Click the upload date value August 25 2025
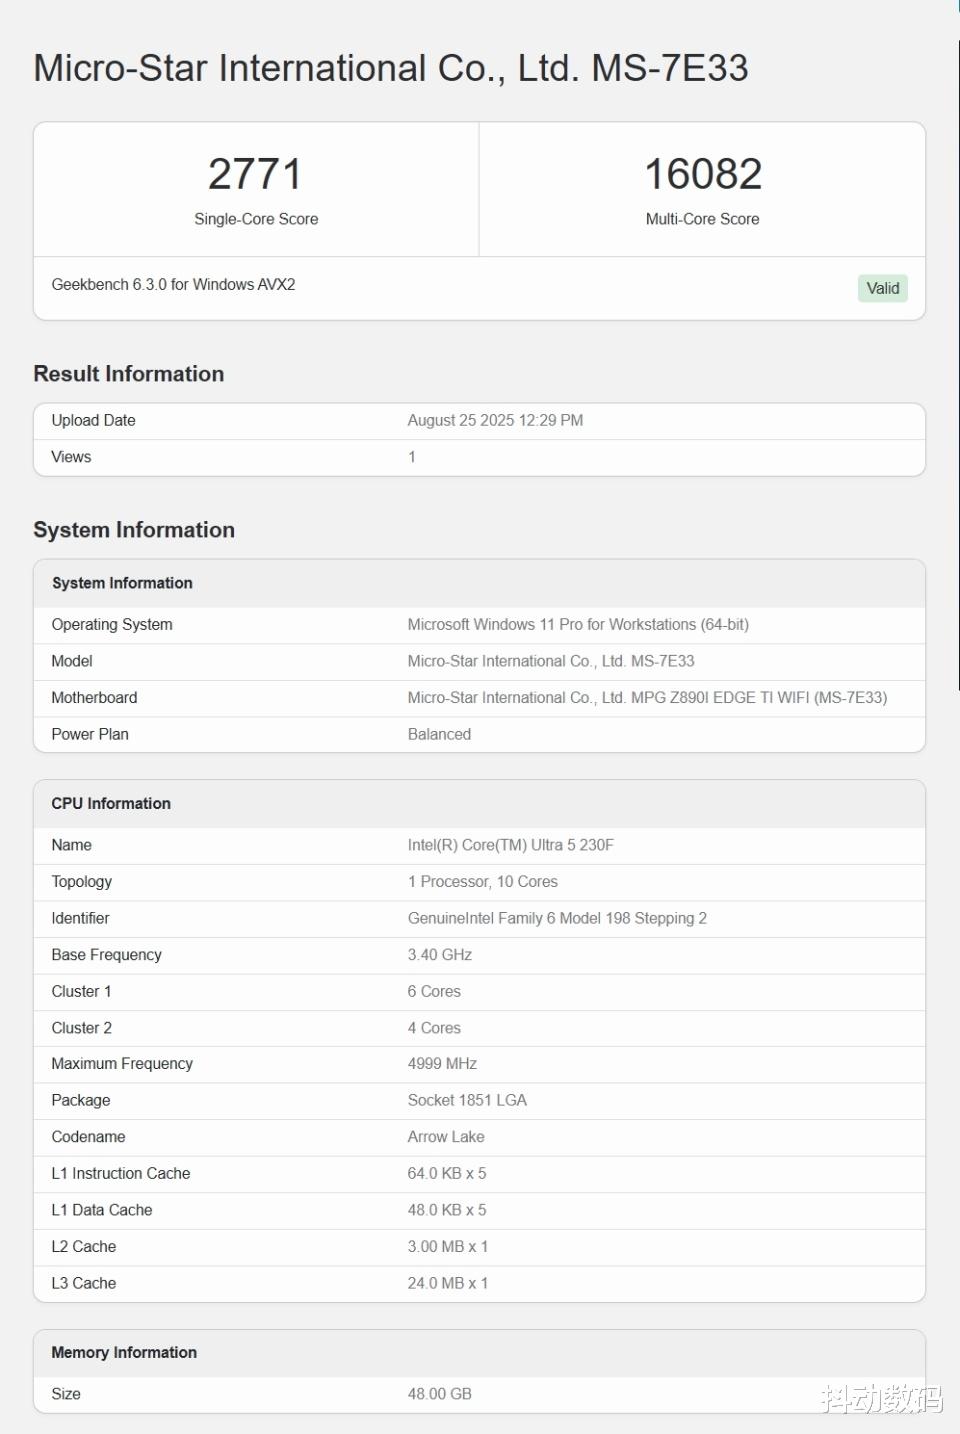 point(495,421)
